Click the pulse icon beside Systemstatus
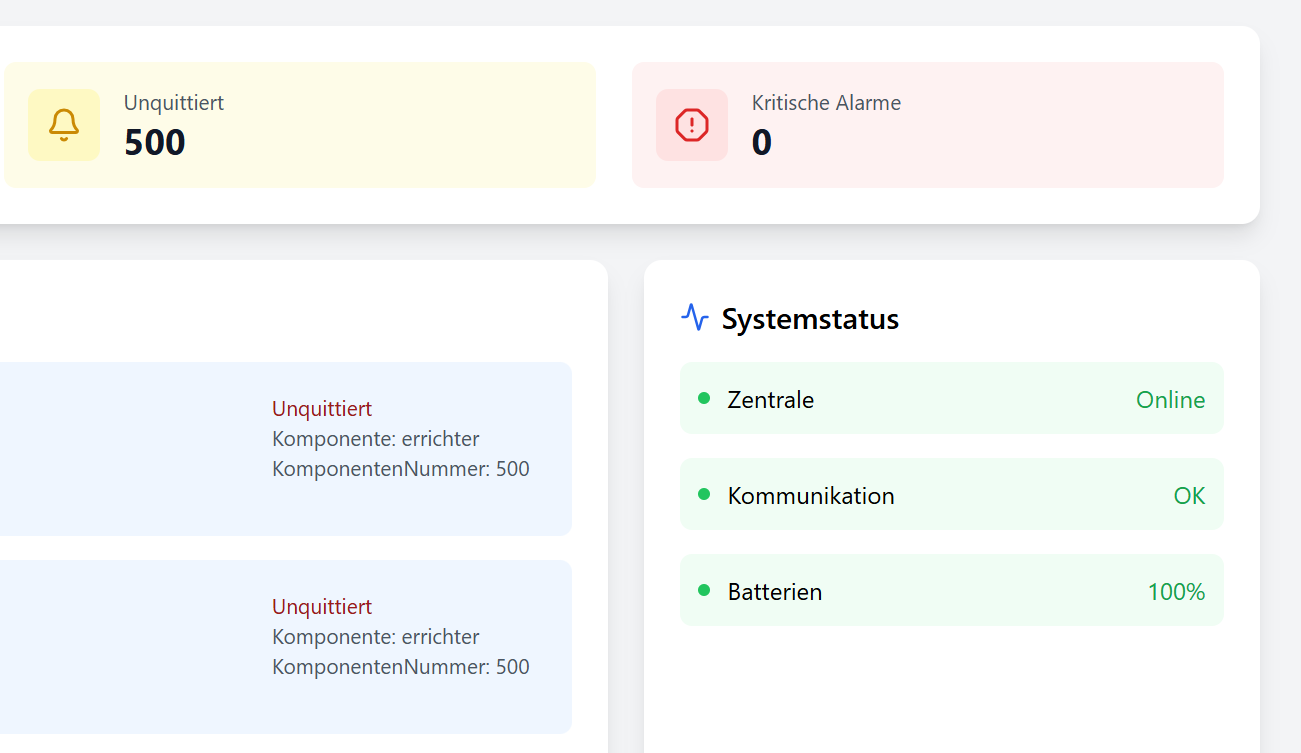This screenshot has height=753, width=1301. click(x=695, y=318)
